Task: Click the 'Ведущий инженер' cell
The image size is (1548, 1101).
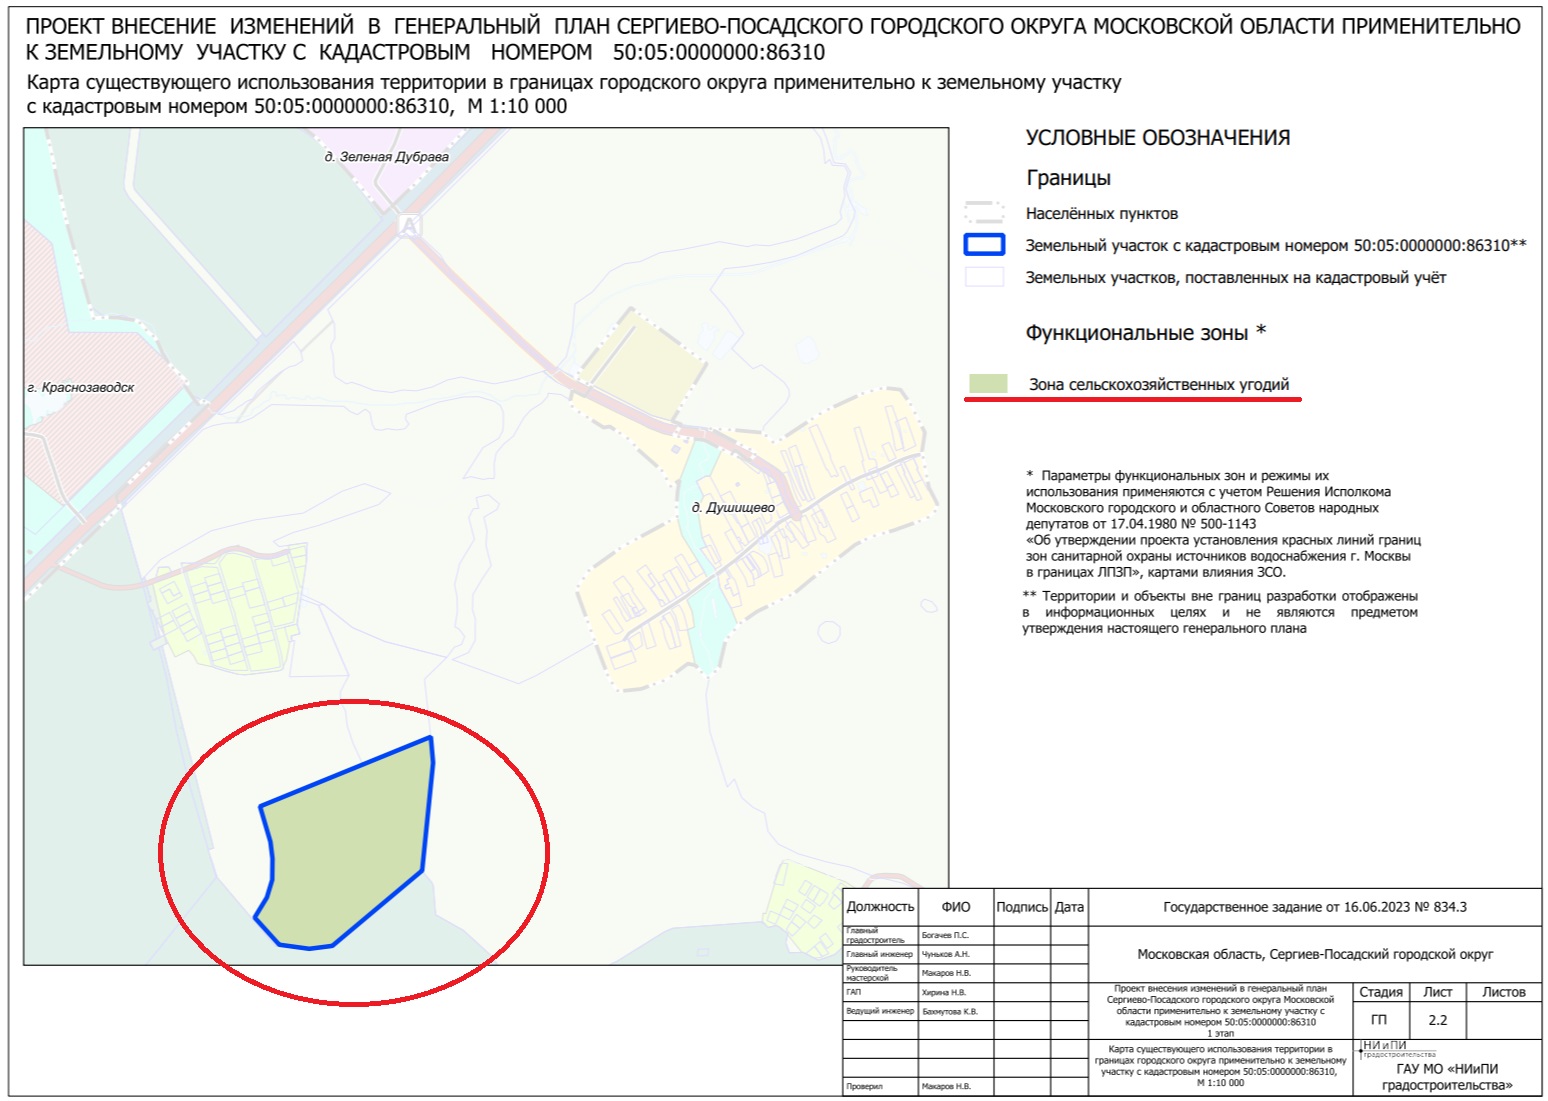Action: (x=880, y=1011)
